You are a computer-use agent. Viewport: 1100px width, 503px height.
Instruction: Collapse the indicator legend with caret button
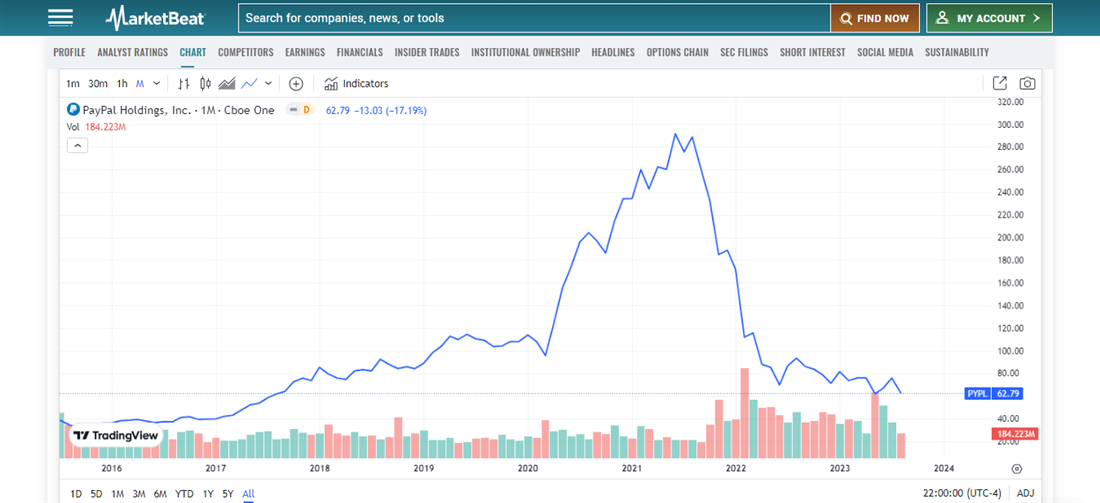78,145
